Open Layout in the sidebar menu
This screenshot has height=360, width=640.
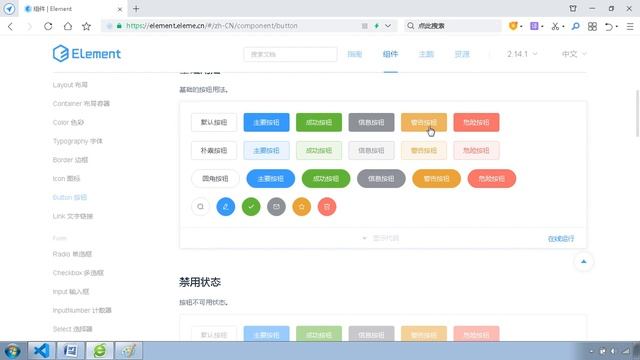coord(70,85)
